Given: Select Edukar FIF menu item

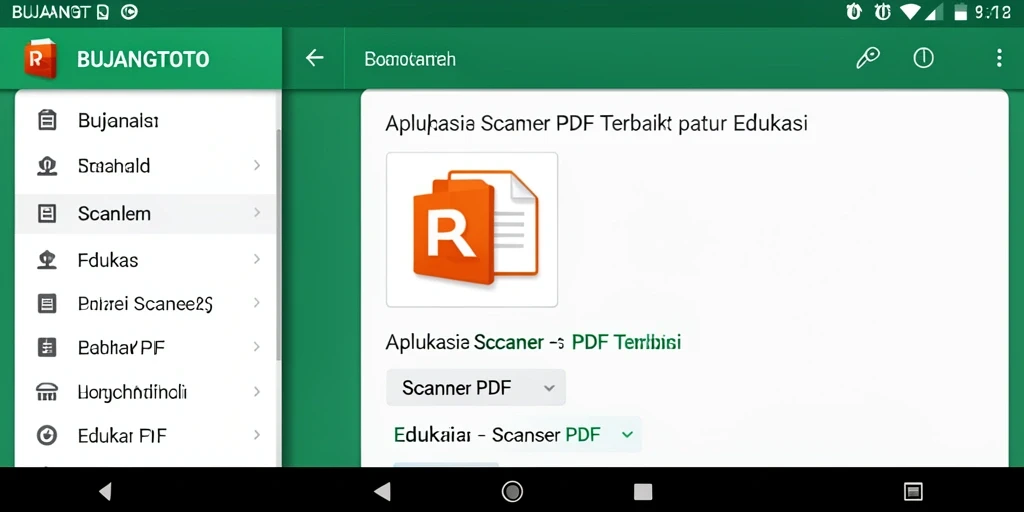Looking at the screenshot, I should [x=148, y=435].
